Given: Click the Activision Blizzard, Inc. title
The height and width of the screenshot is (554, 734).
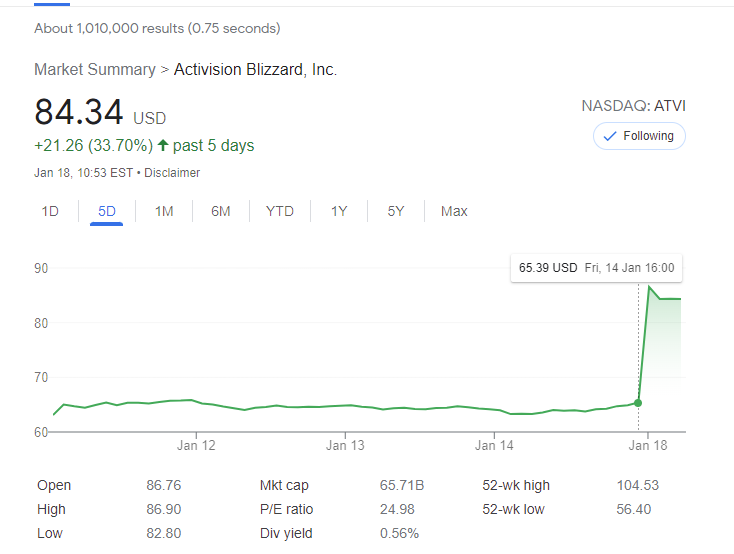Looking at the screenshot, I should point(255,70).
